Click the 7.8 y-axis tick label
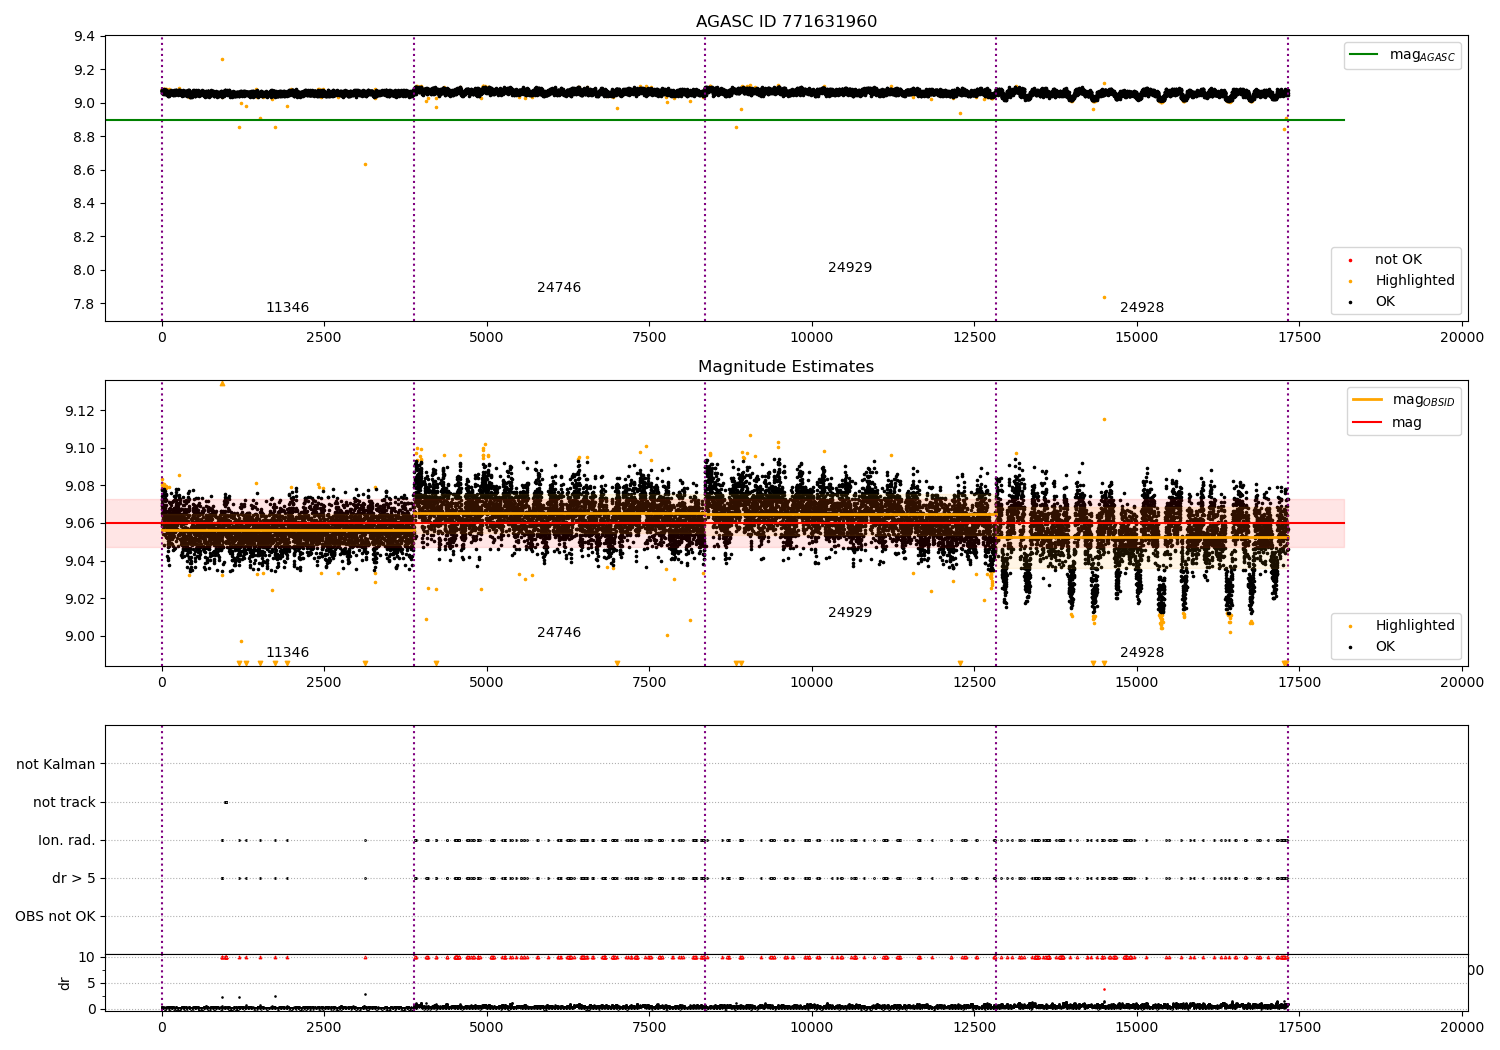Image resolution: width=1500 pixels, height=1050 pixels. pyautogui.click(x=84, y=304)
